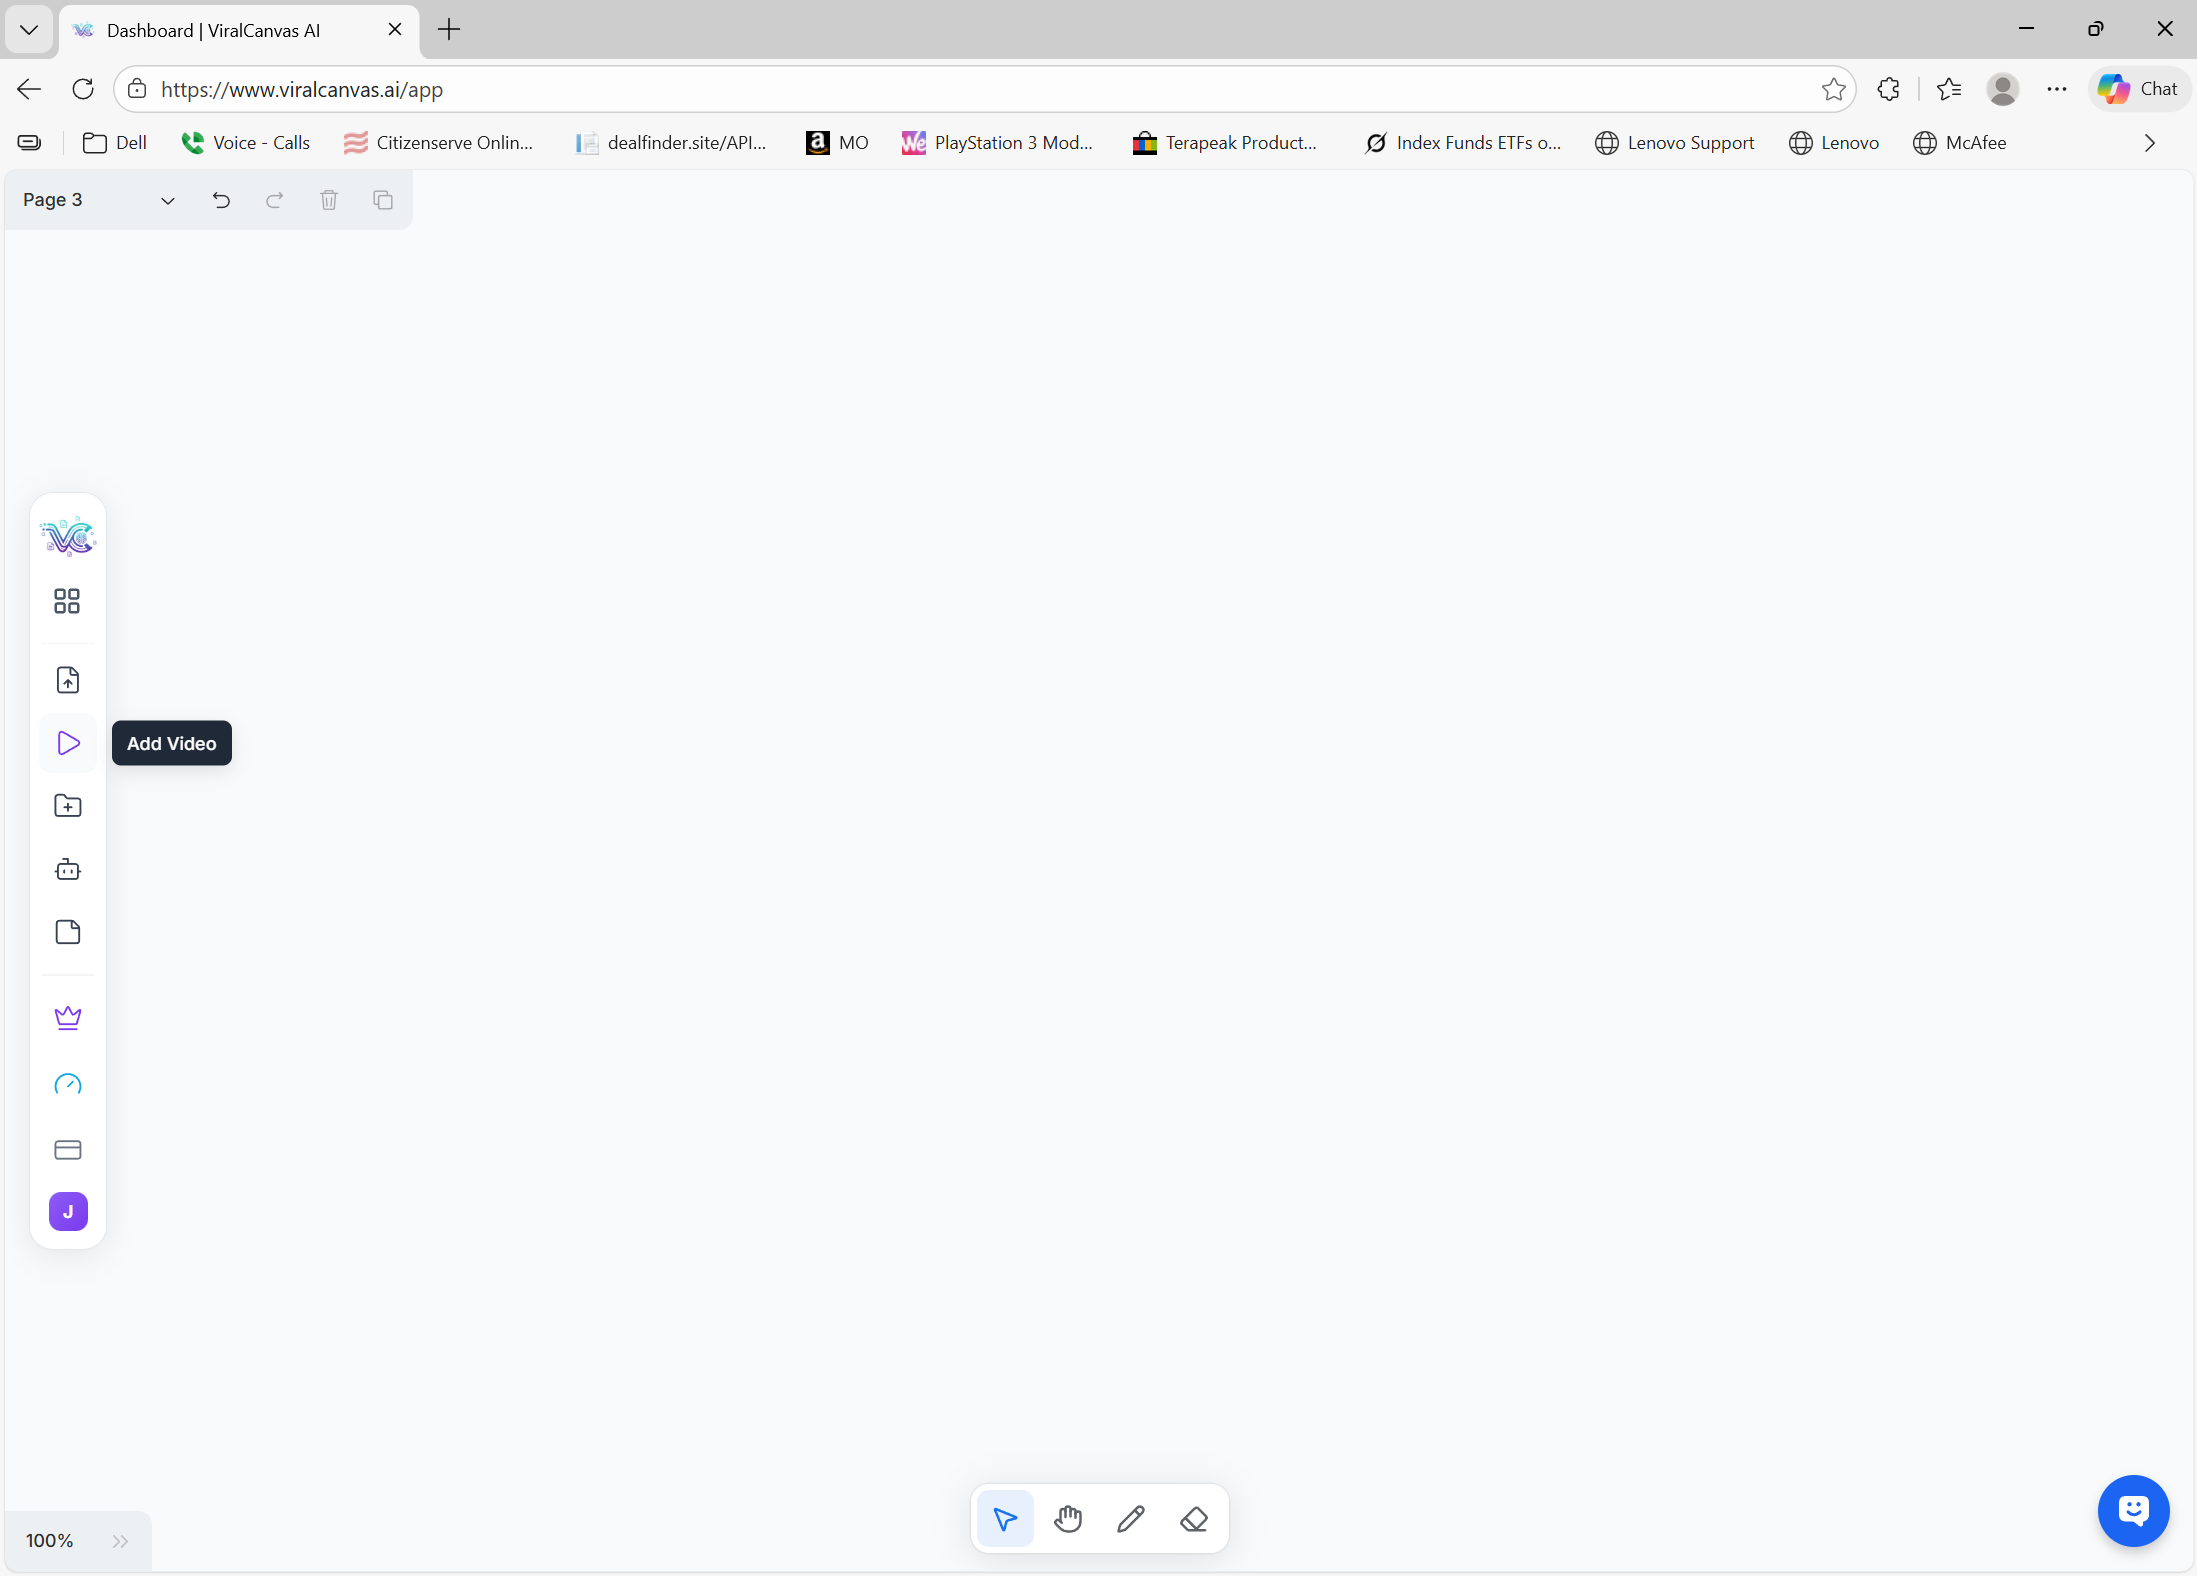The width and height of the screenshot is (2197, 1576).
Task: Open the dashboard grid icon in sidebar
Action: 67,601
